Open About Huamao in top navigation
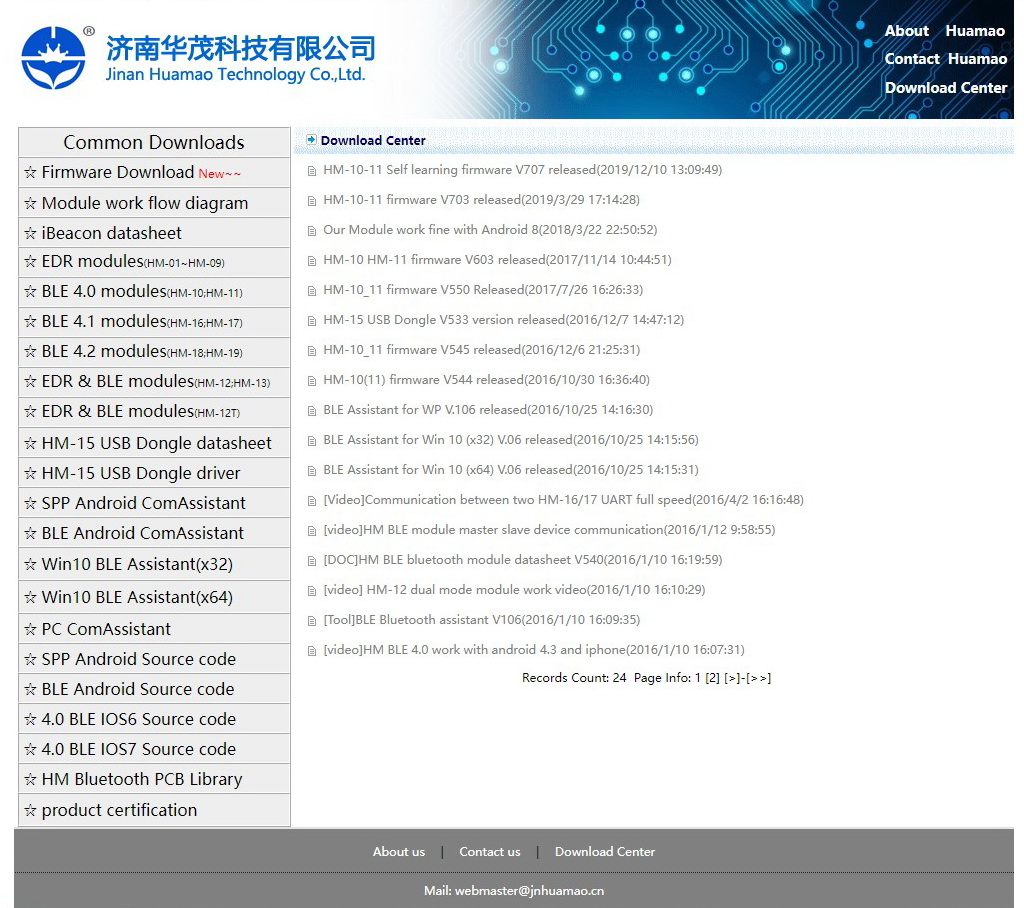 [944, 31]
